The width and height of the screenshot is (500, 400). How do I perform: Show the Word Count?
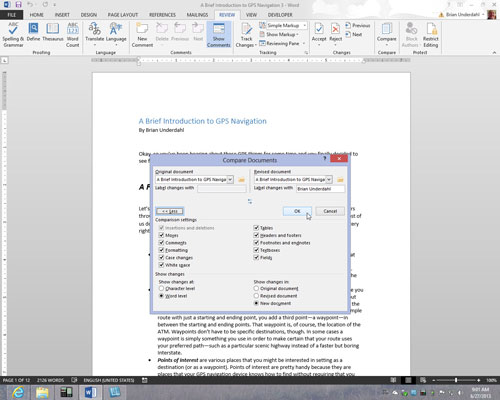tap(73, 35)
